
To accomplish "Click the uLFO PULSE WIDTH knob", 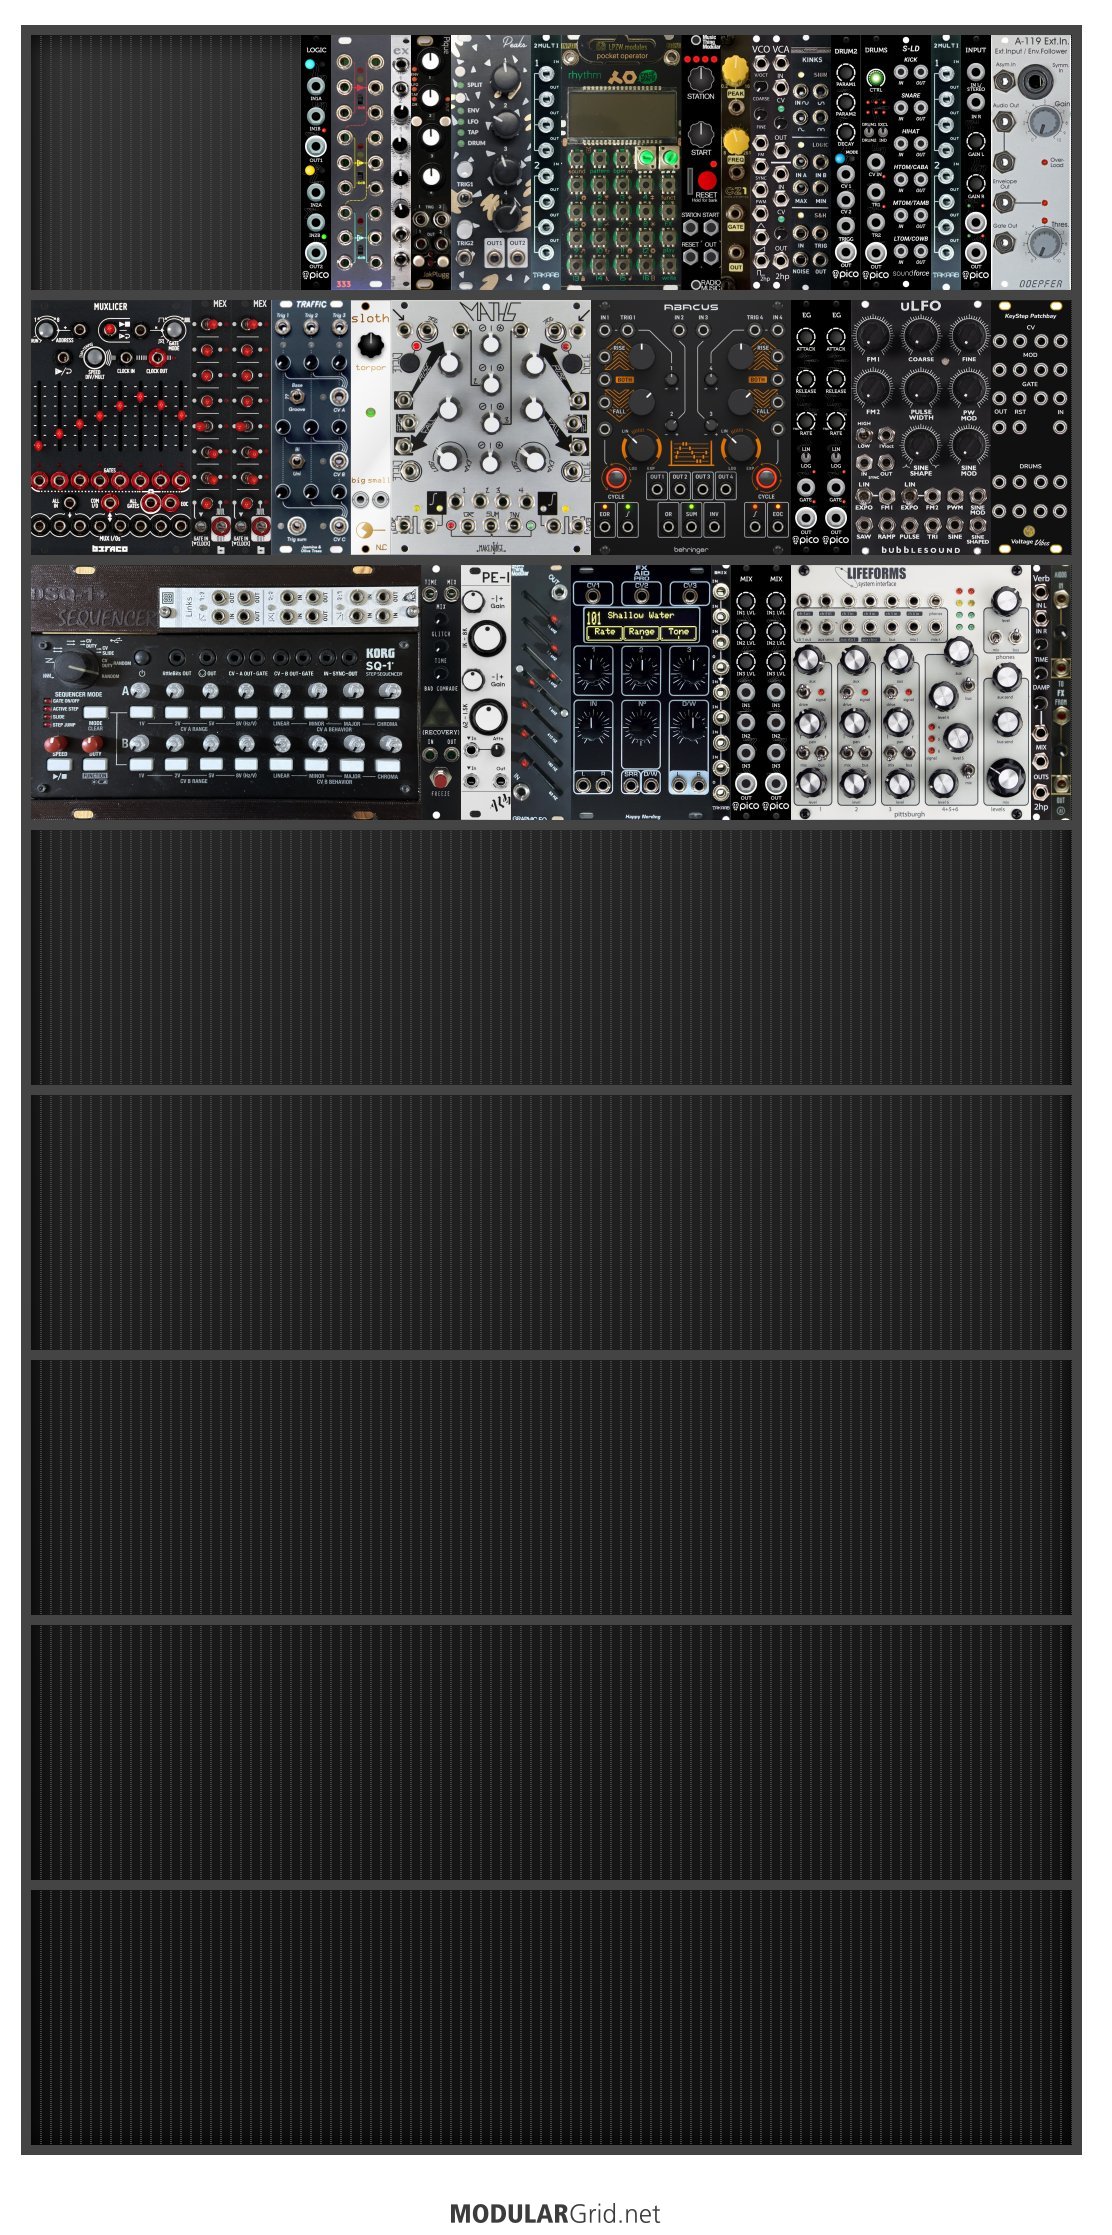I will 921,388.
